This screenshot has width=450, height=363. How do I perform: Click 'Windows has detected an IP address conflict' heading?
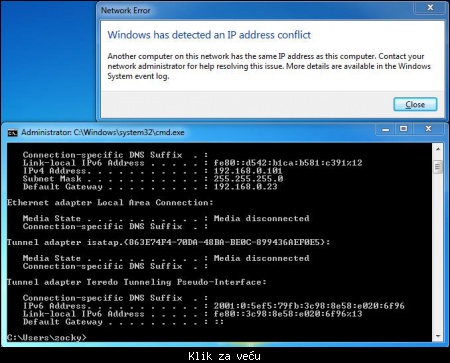(209, 35)
